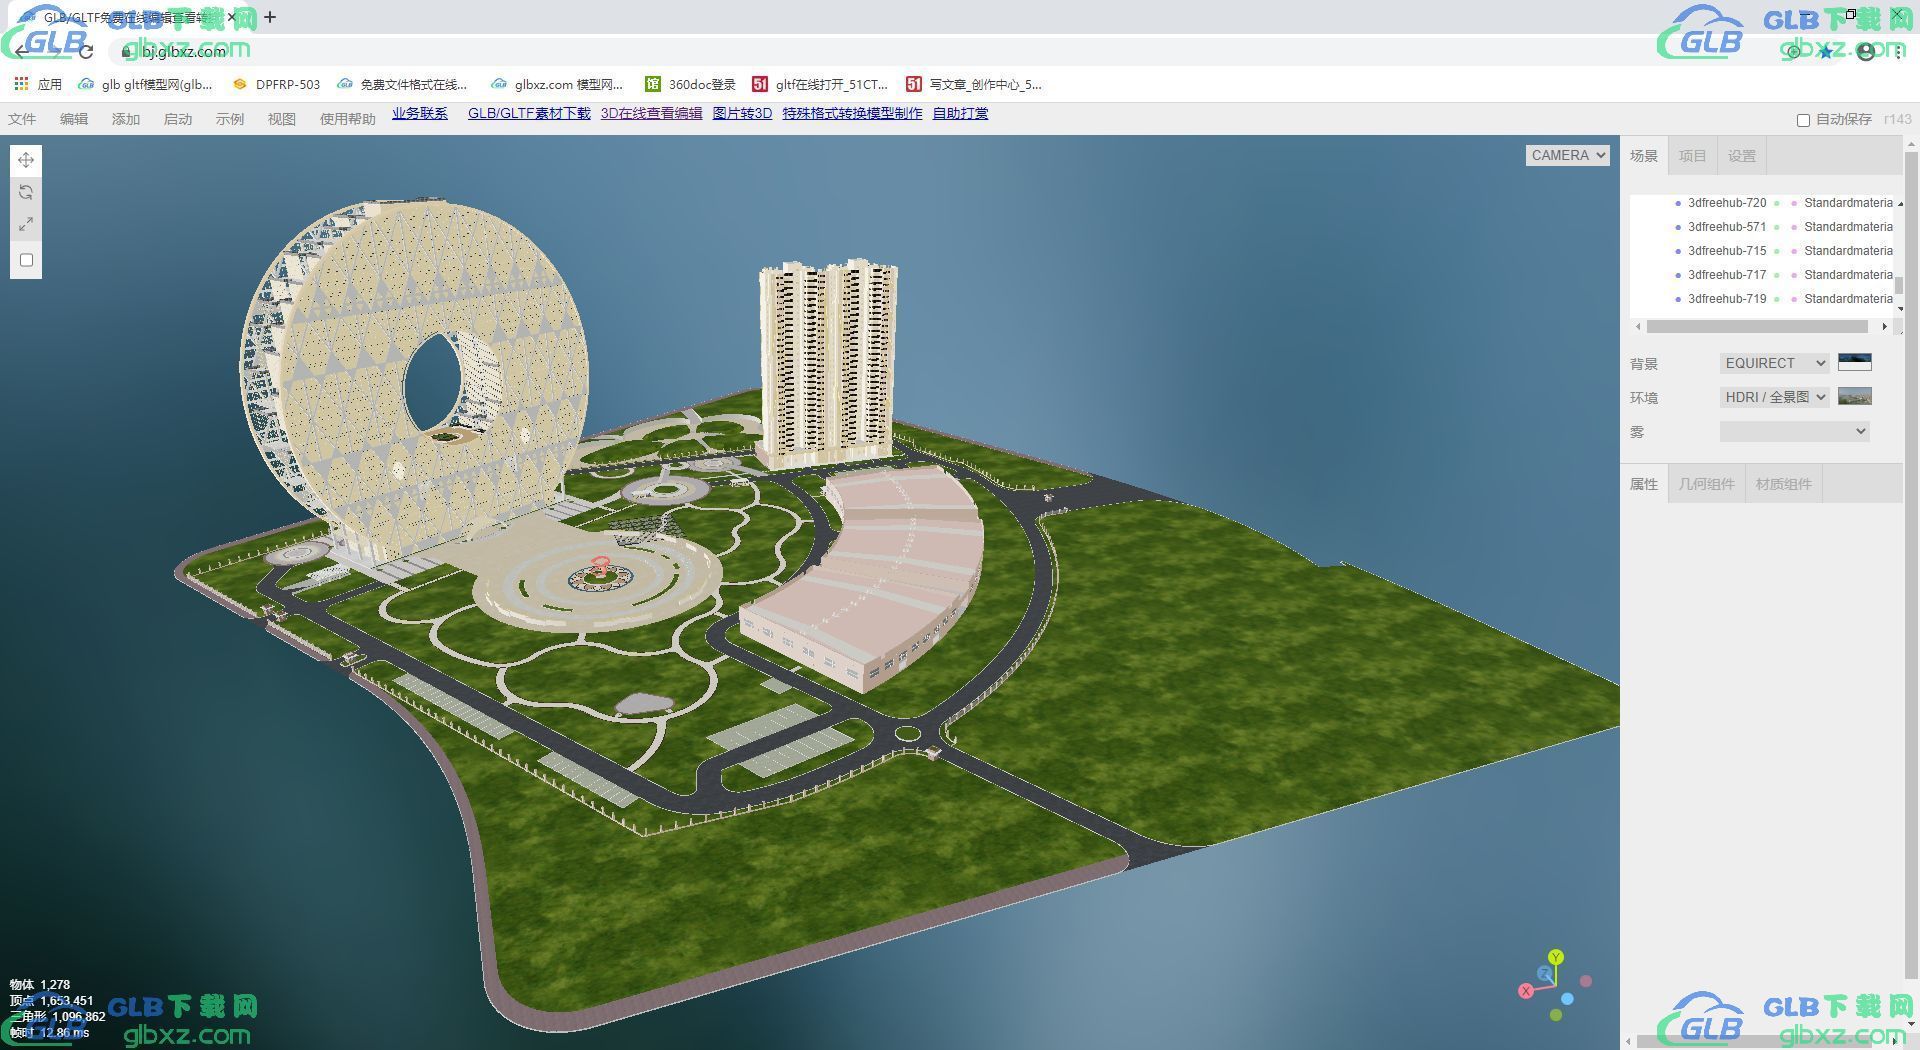Click the red X axis gizmo handle

(1526, 991)
